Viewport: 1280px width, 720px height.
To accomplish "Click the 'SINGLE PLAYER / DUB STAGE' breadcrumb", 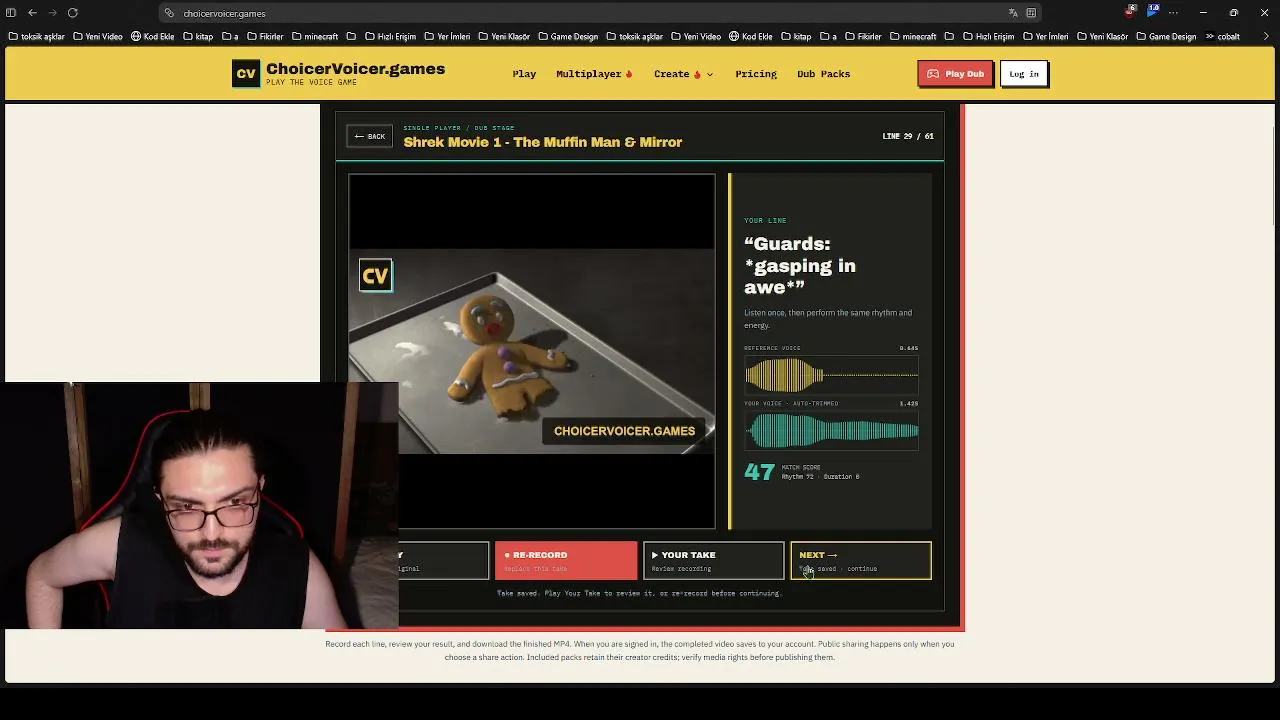I will (x=459, y=128).
